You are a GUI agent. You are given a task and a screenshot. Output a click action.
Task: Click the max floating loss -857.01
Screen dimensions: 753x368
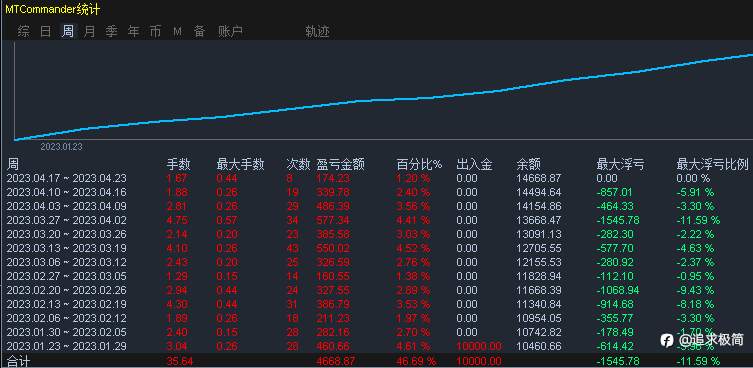pos(615,192)
